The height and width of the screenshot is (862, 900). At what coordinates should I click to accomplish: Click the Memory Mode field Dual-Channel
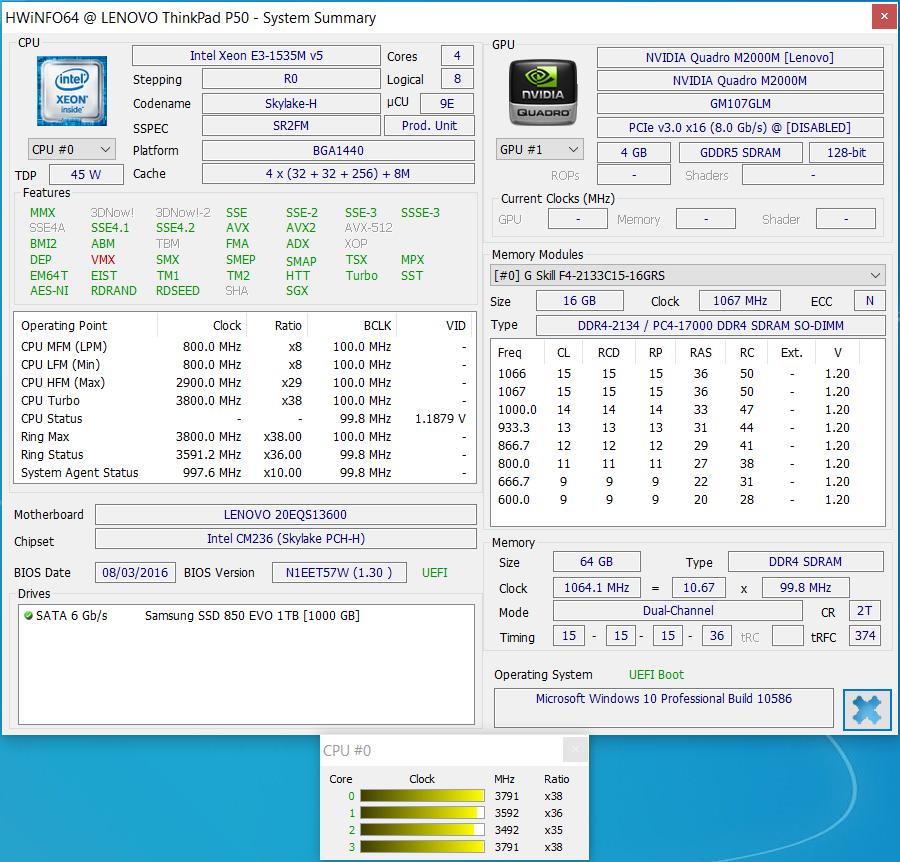pos(678,611)
